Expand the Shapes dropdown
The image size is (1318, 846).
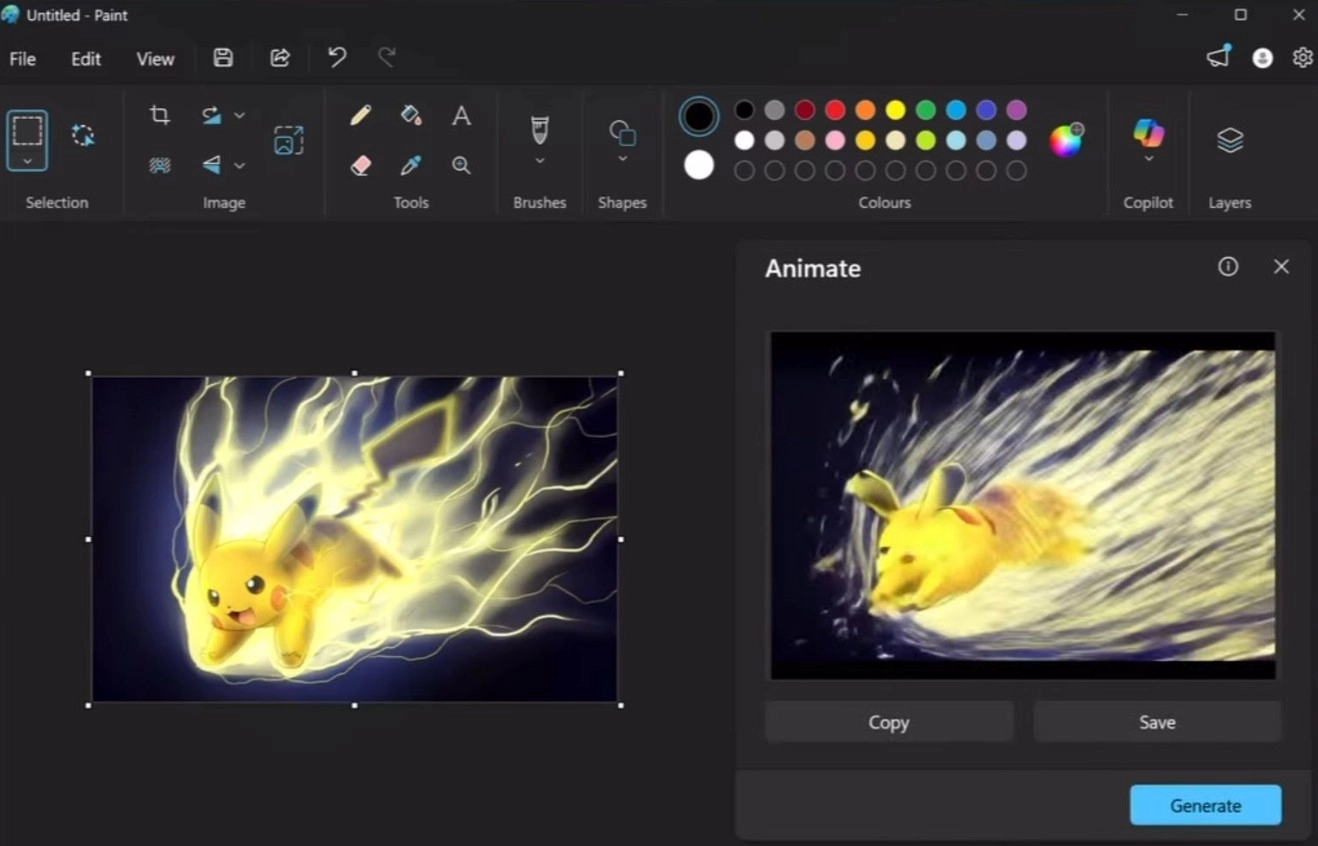coord(622,159)
